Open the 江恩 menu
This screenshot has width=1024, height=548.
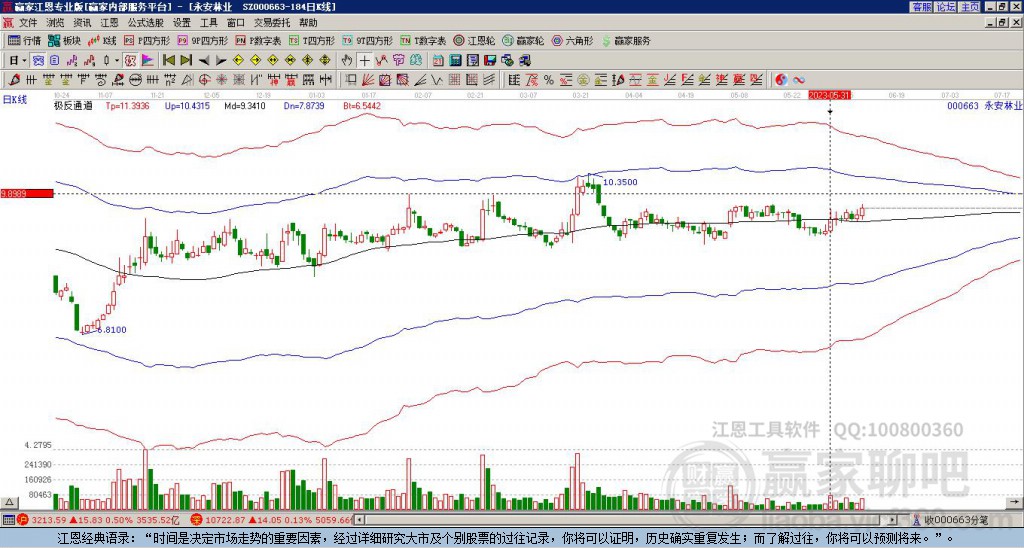point(109,23)
